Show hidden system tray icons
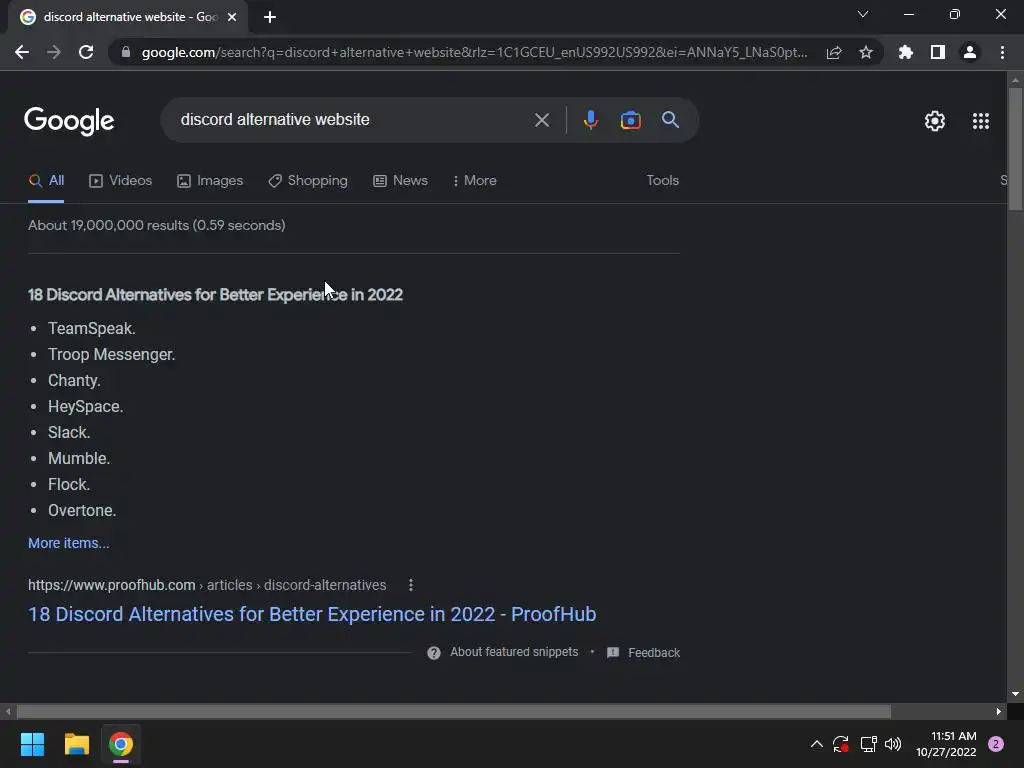The width and height of the screenshot is (1024, 768). click(816, 744)
